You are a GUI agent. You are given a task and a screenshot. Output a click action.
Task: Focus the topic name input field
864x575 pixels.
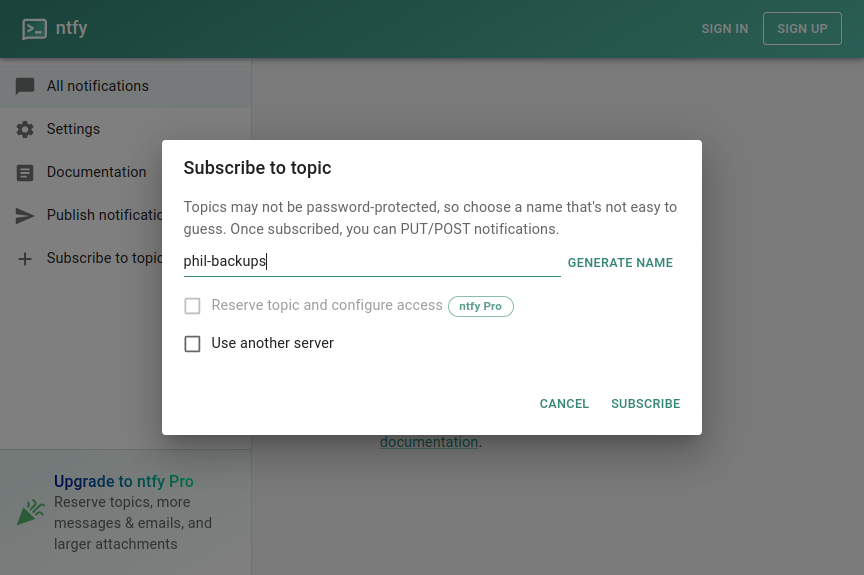coord(371,262)
